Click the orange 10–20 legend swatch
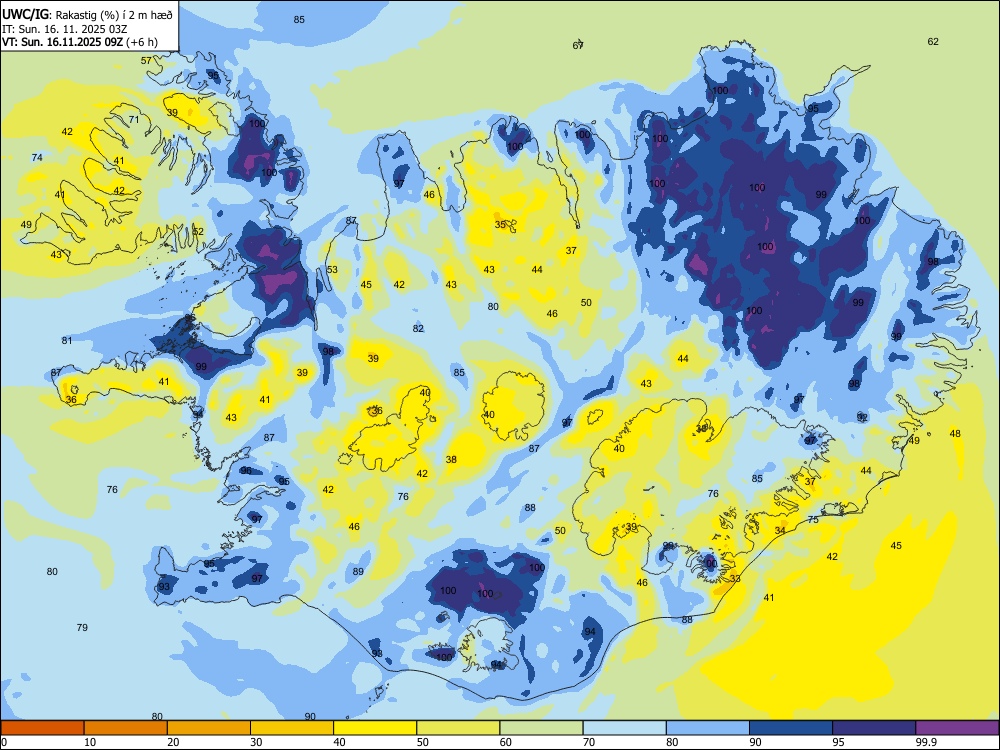This screenshot has width=1000, height=750. pos(126,728)
